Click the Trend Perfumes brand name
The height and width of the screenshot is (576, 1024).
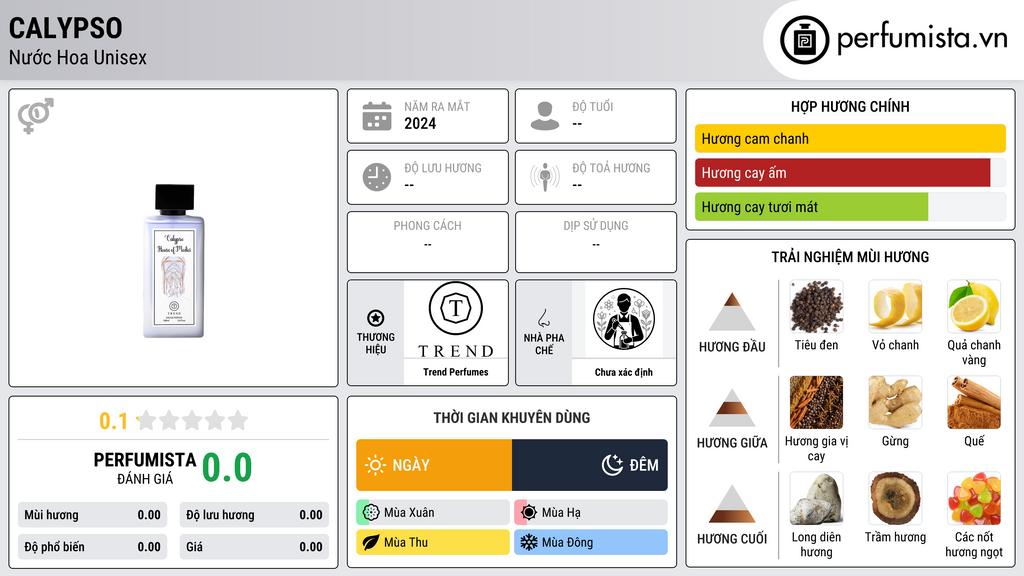point(456,372)
